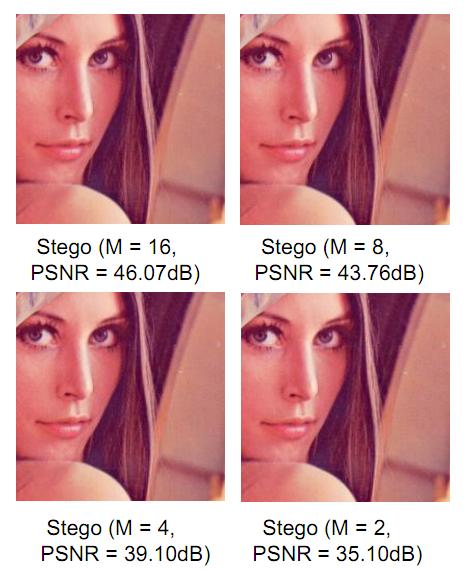Click the nose in the M = 2 image
The width and height of the screenshot is (469, 570).
click(302, 384)
